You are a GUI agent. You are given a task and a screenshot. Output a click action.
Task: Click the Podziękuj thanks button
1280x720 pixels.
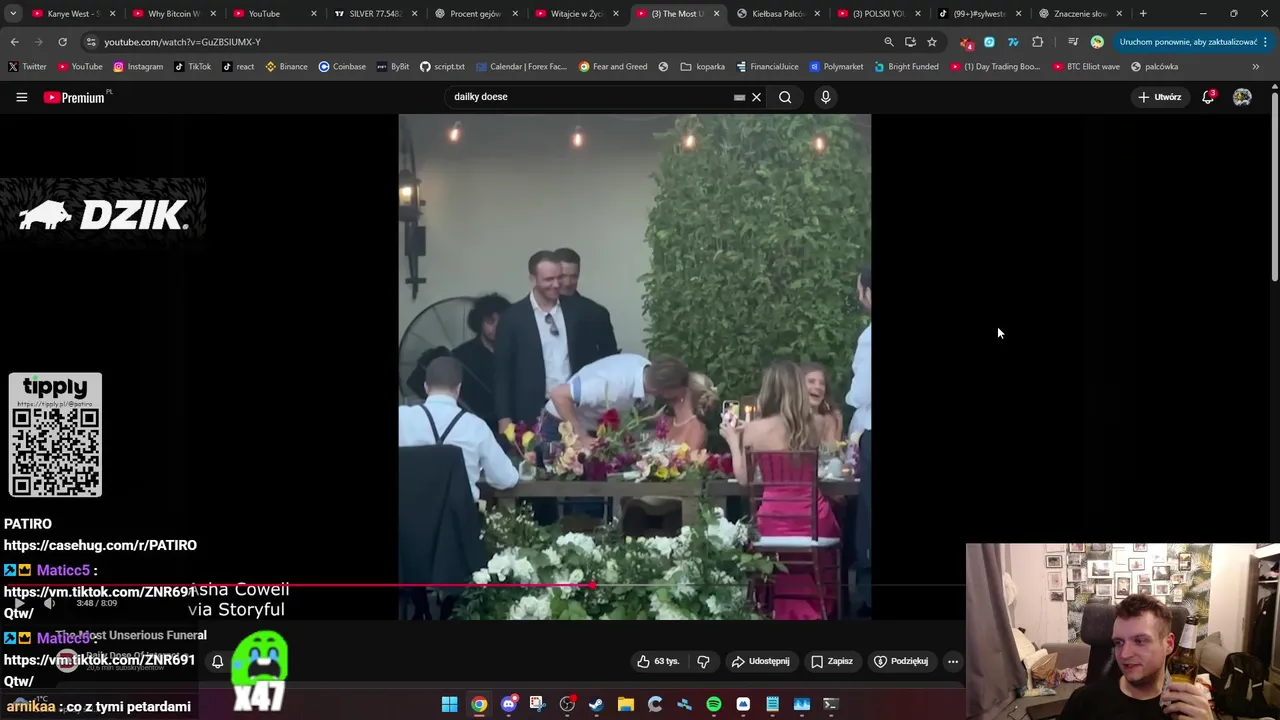coord(901,661)
